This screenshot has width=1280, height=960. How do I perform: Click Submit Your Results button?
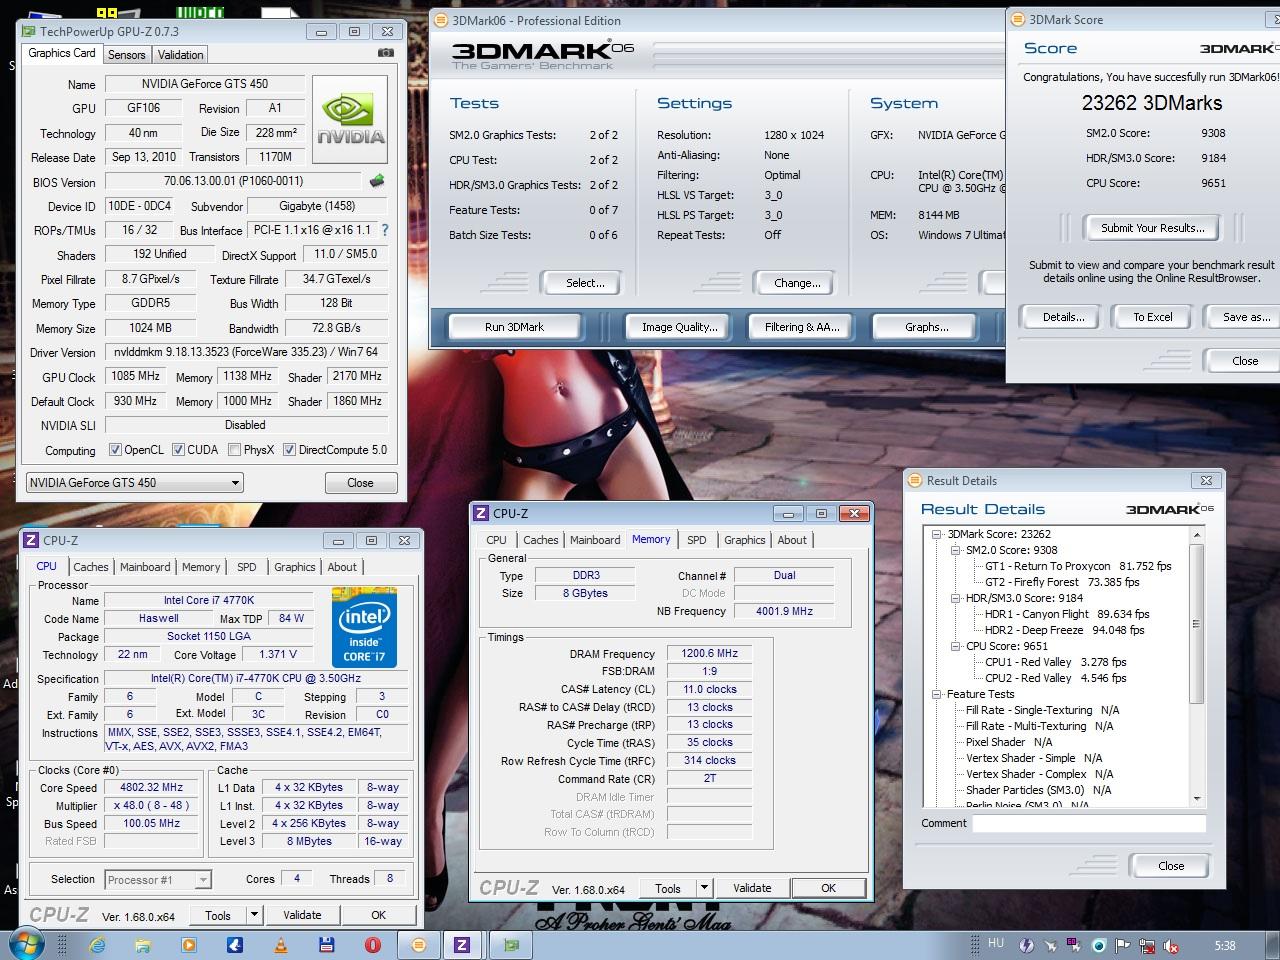tap(1152, 228)
